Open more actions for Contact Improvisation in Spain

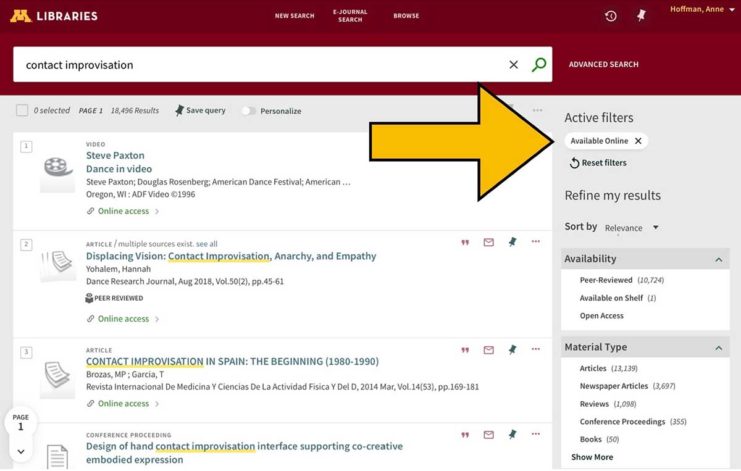point(536,350)
